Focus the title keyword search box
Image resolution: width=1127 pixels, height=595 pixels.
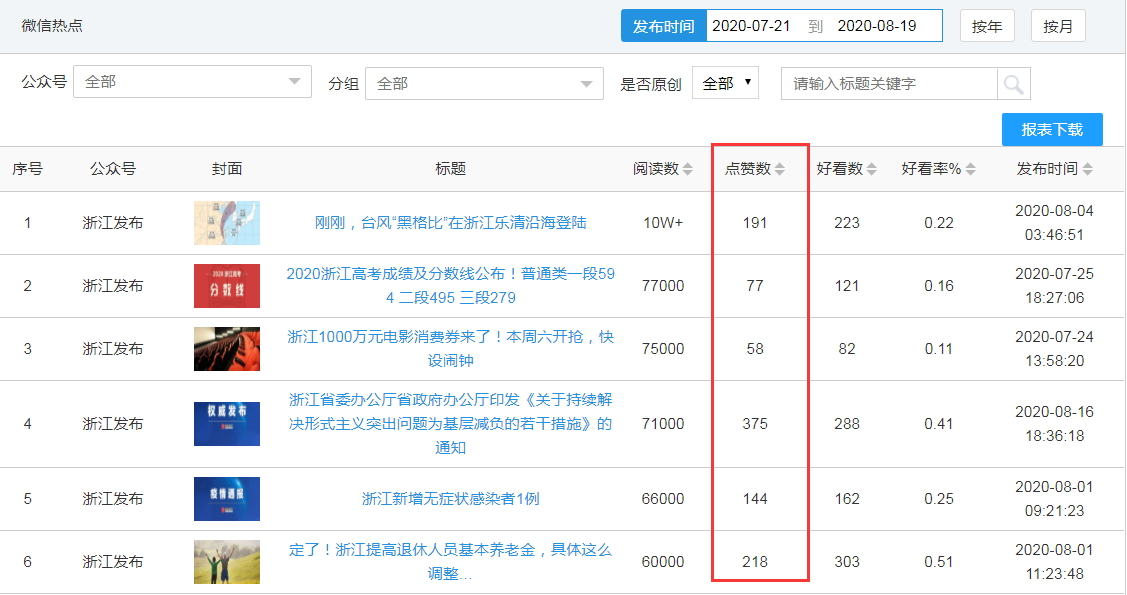889,84
